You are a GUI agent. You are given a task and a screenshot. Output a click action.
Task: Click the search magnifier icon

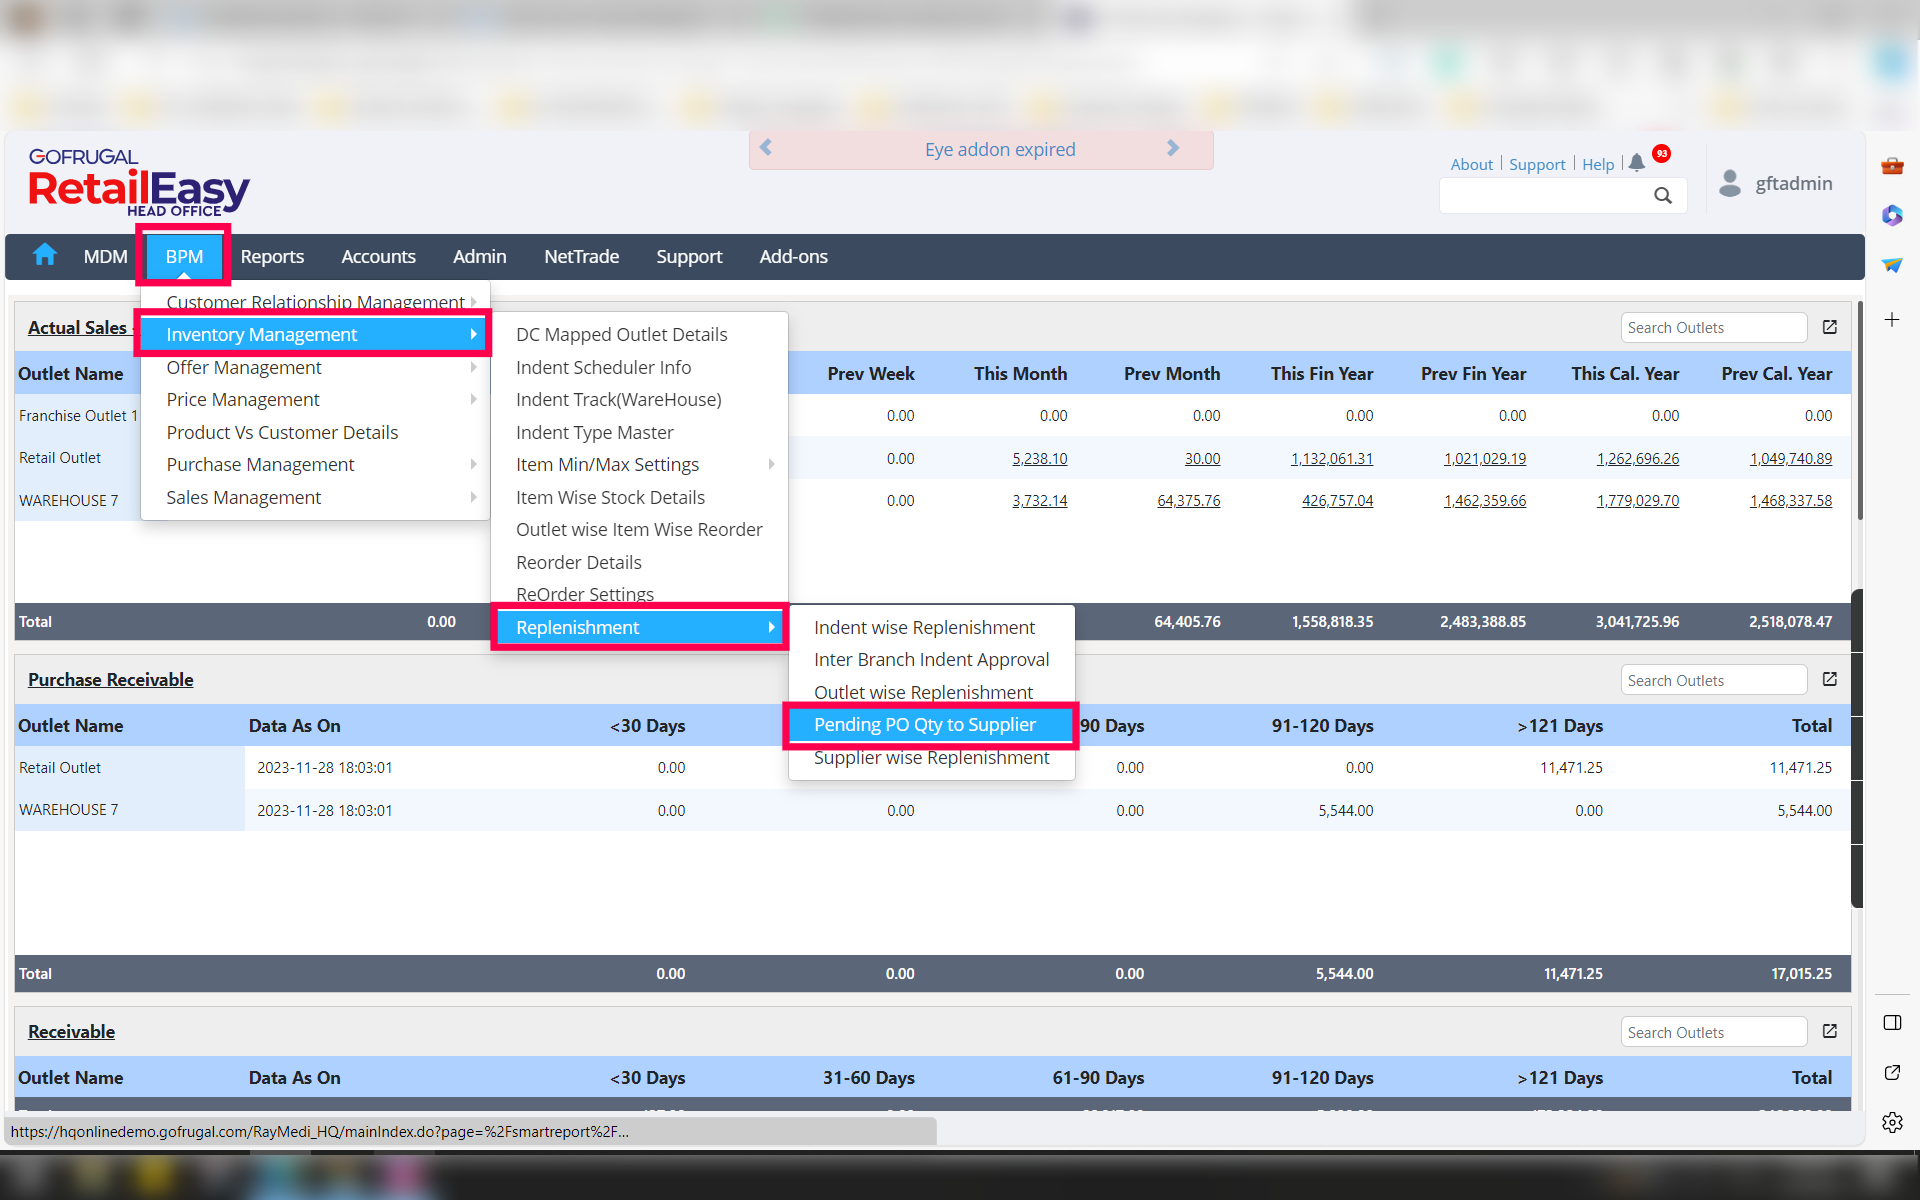(1662, 196)
